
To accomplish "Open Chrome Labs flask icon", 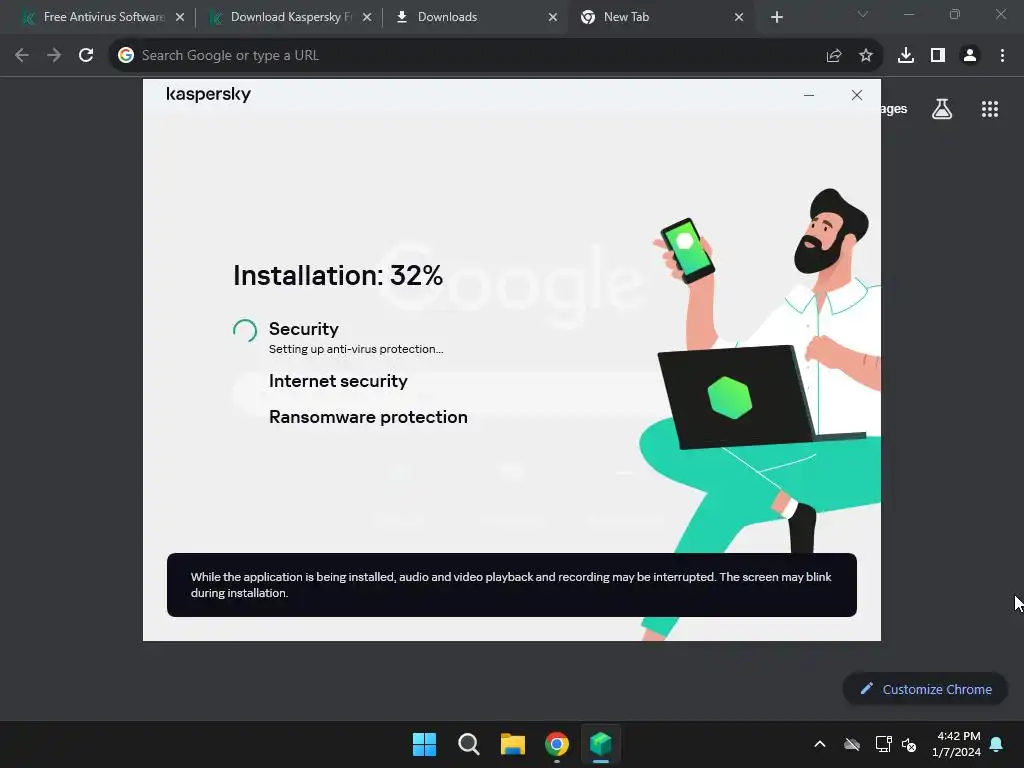I will 942,109.
